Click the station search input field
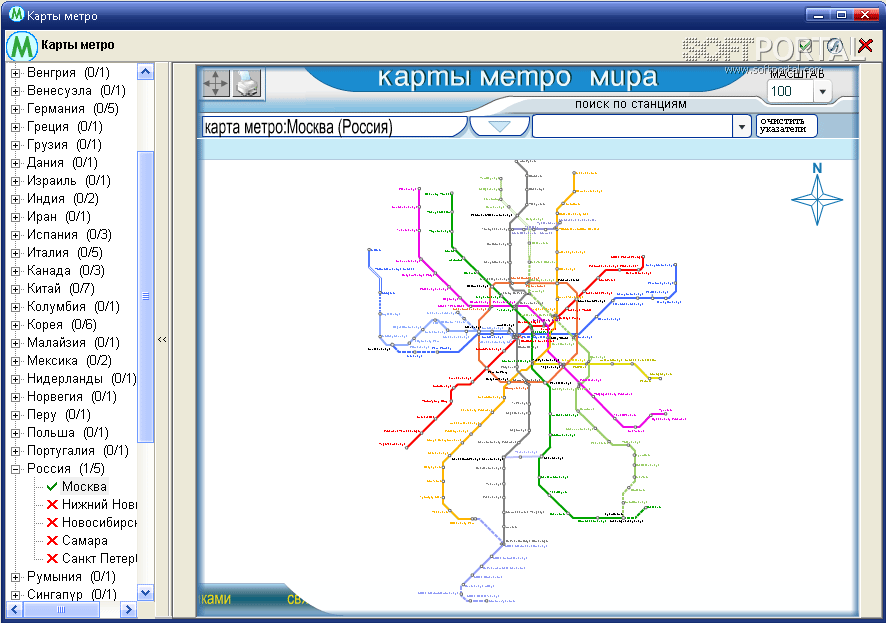The image size is (886, 623). click(x=632, y=126)
